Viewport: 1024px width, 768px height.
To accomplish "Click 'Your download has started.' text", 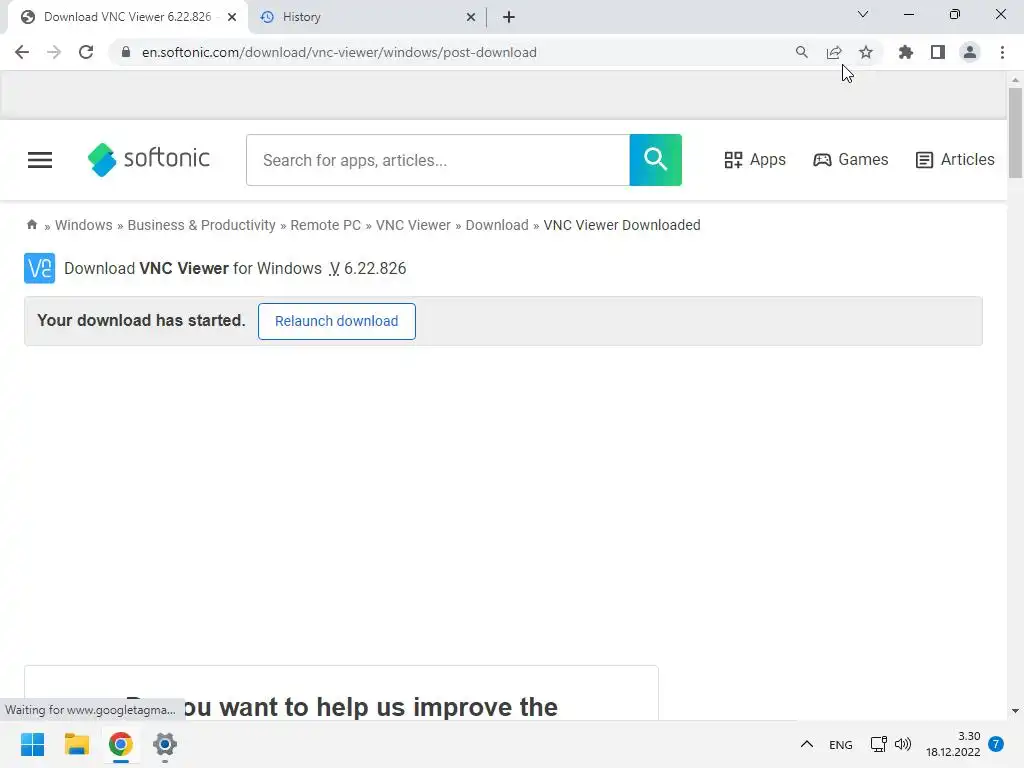I will (x=141, y=320).
